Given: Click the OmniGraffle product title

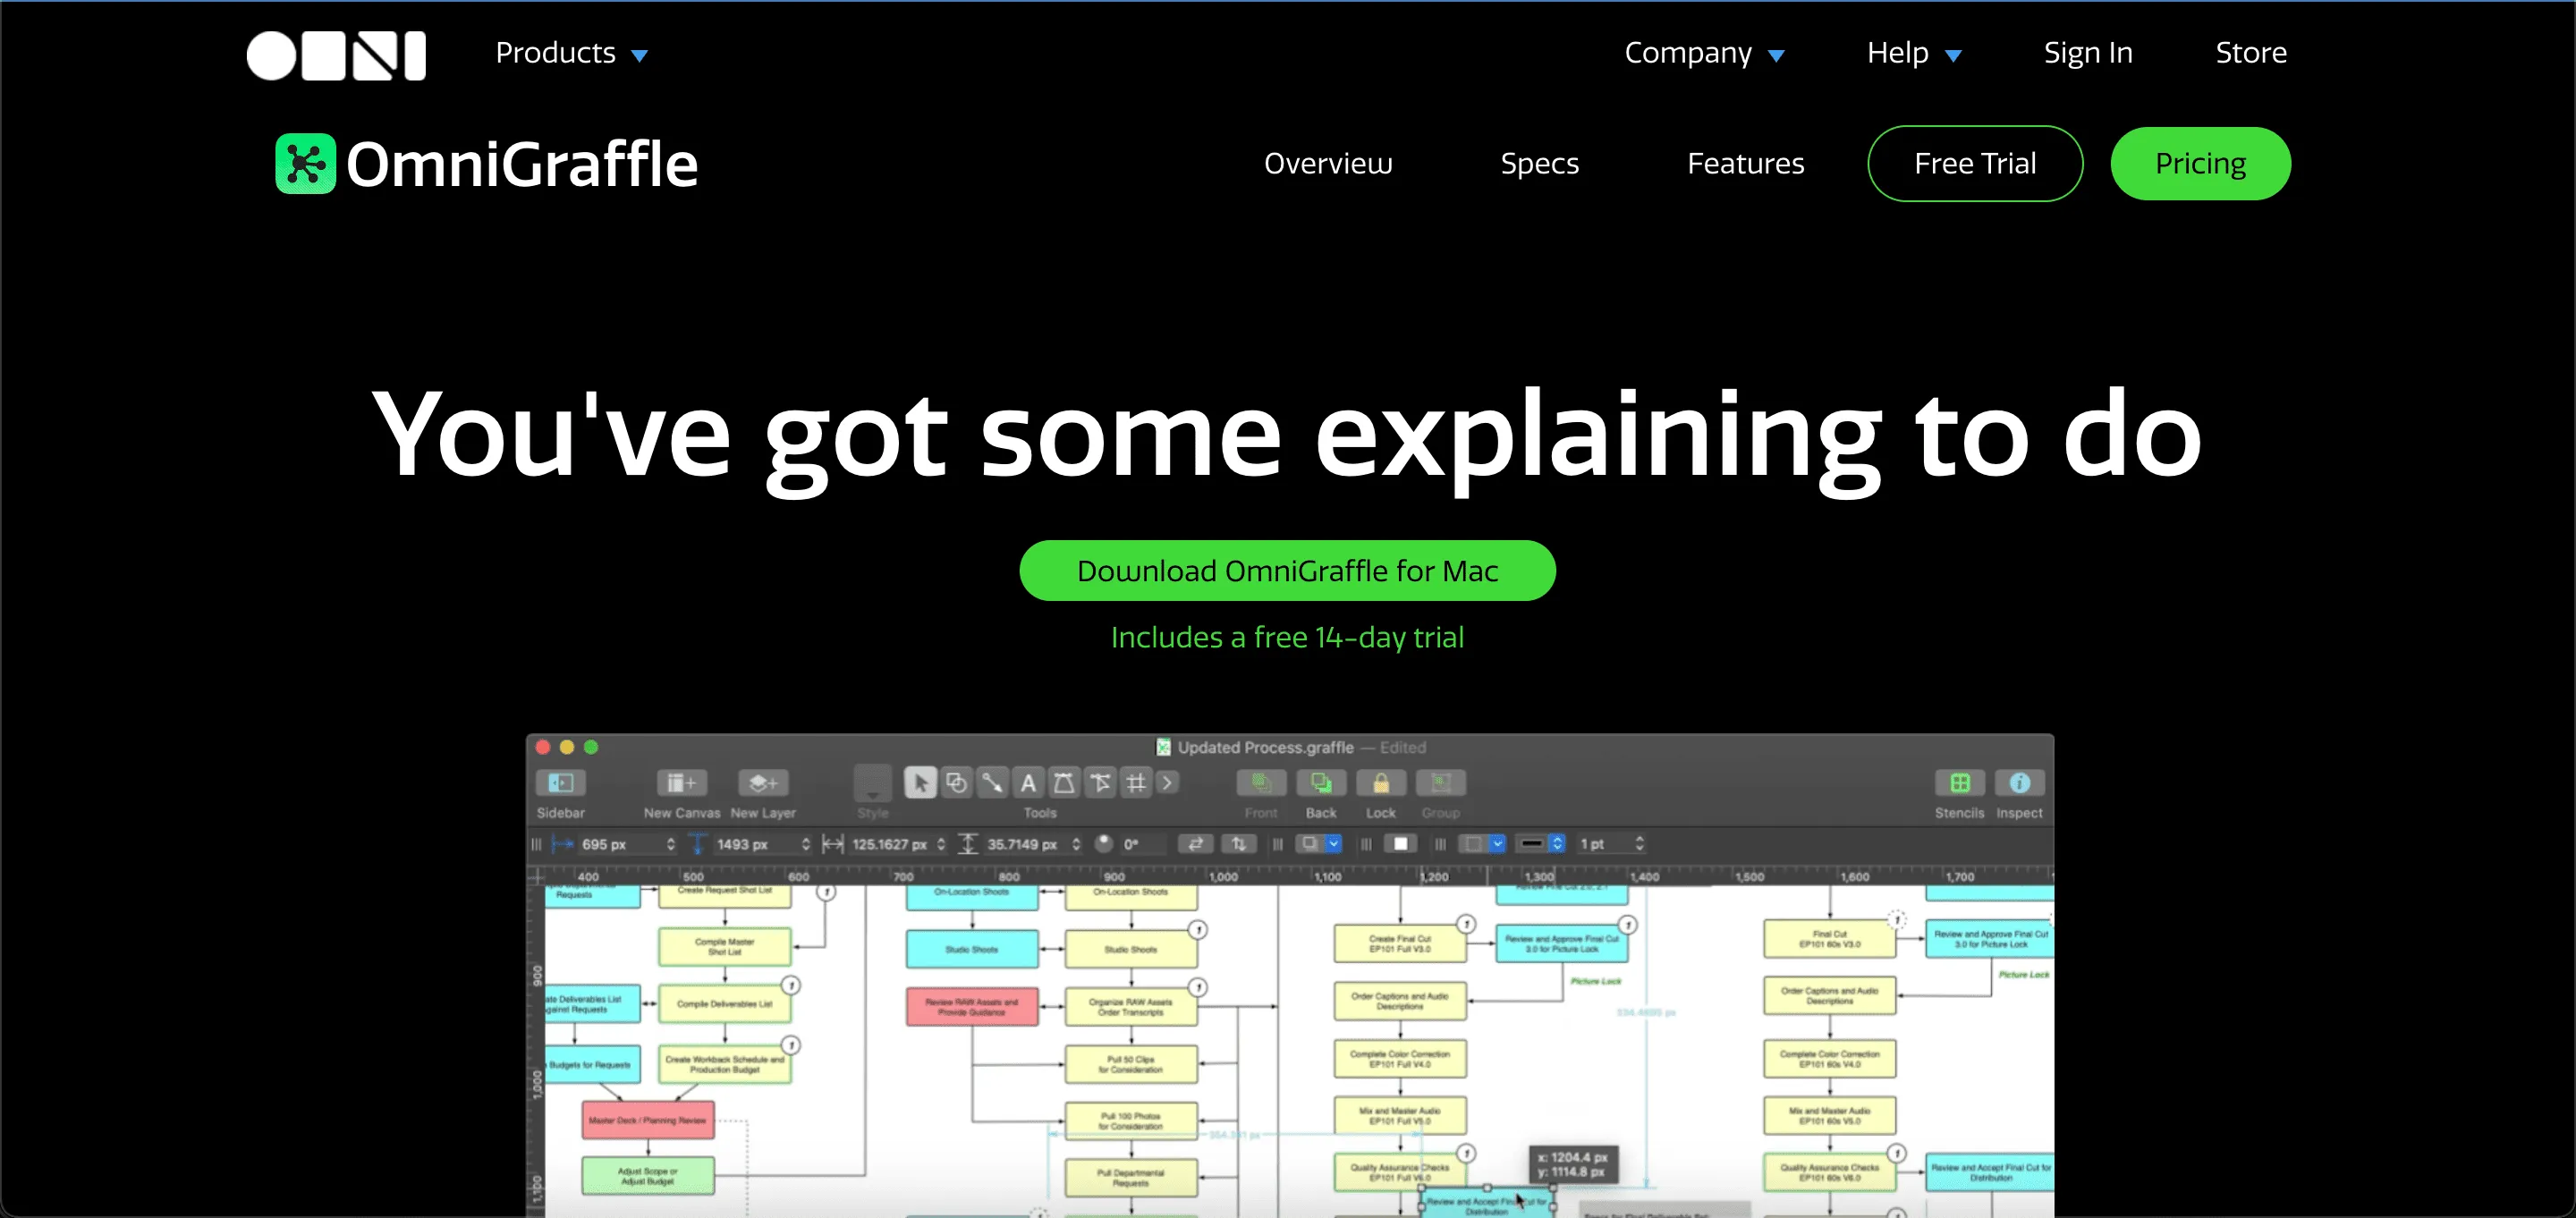Looking at the screenshot, I should (x=521, y=164).
